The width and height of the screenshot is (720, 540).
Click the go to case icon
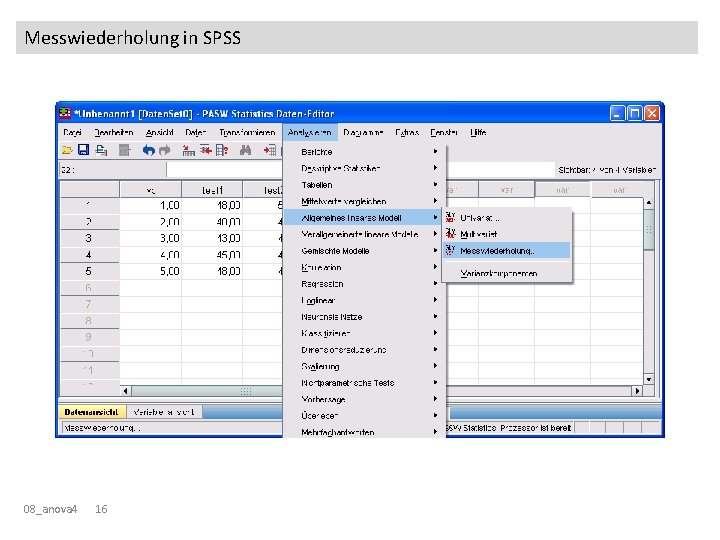click(188, 150)
